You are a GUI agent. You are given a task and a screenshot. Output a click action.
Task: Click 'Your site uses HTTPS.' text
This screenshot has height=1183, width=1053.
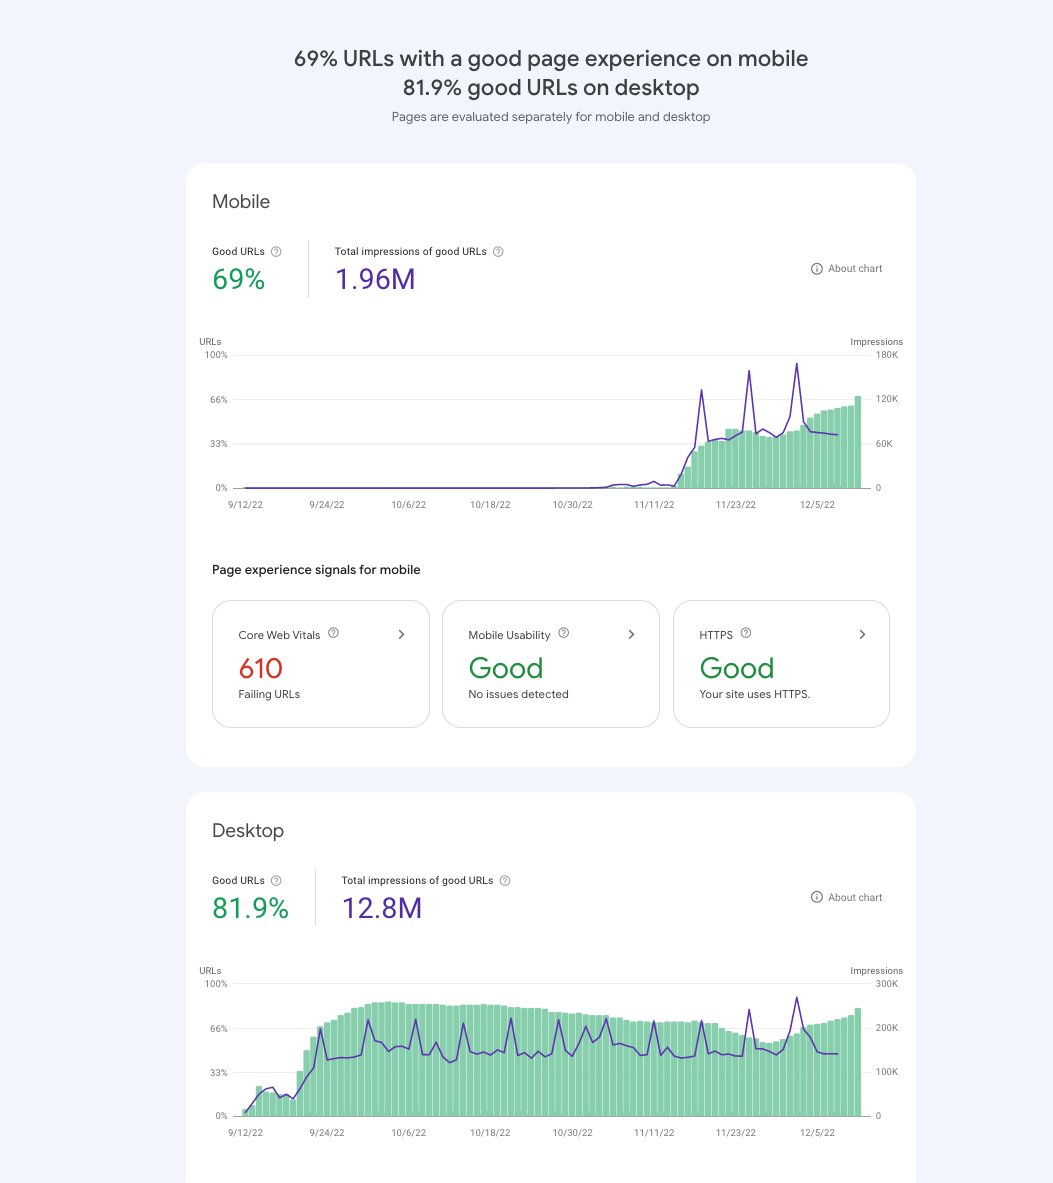754,694
